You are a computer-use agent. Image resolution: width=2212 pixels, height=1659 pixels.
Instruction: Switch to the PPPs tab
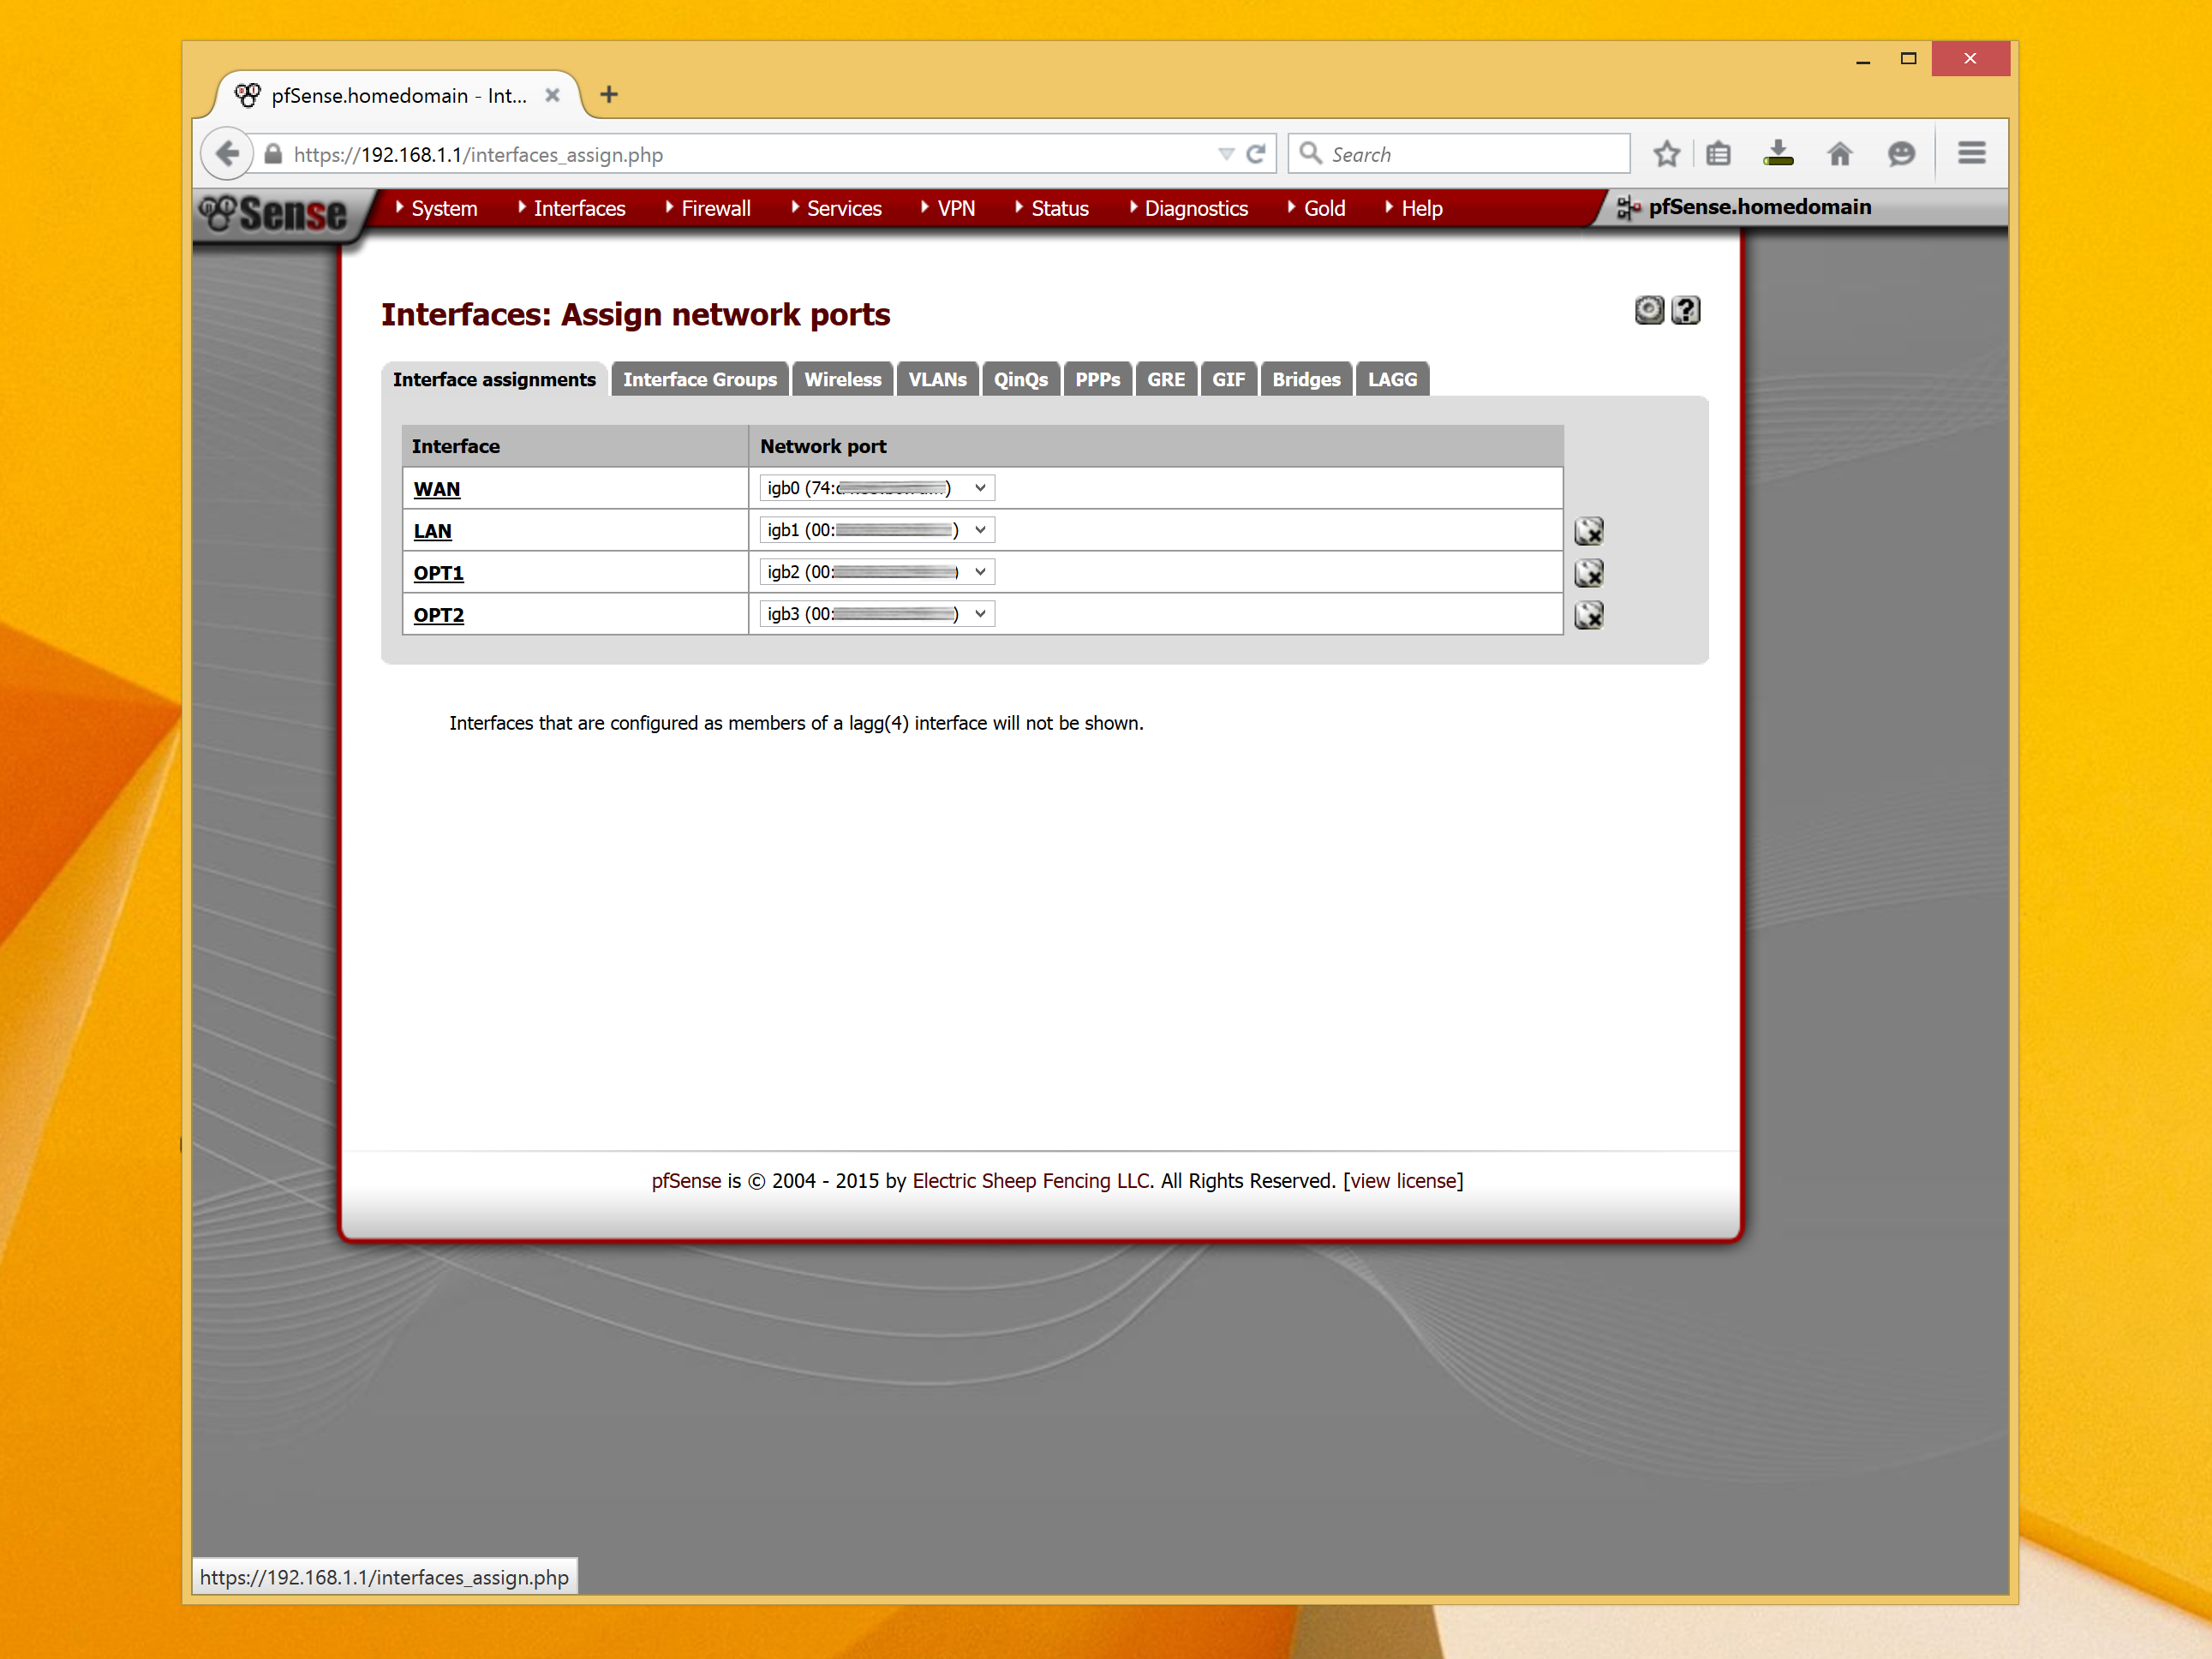click(x=1097, y=380)
